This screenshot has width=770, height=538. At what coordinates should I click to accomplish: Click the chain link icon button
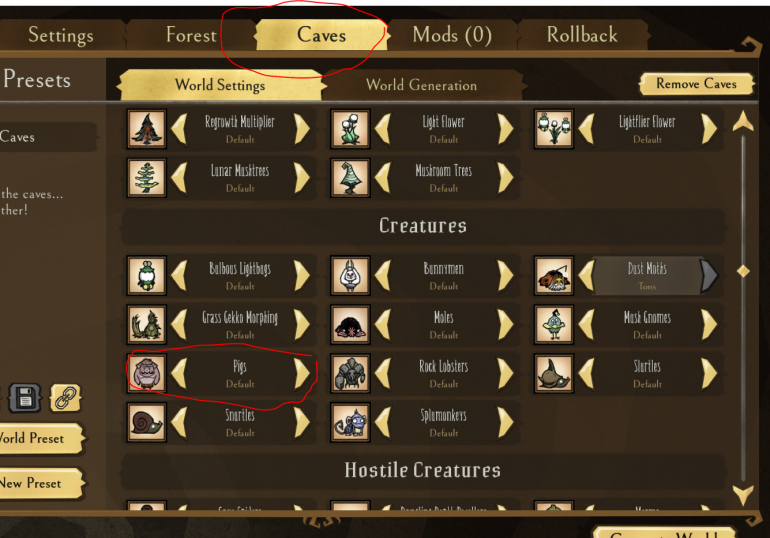pos(65,397)
